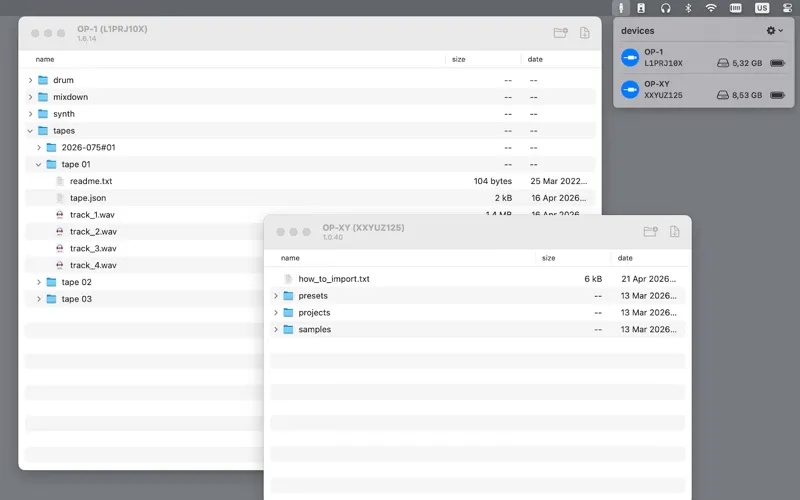Expand the mixdown folder

point(31,97)
